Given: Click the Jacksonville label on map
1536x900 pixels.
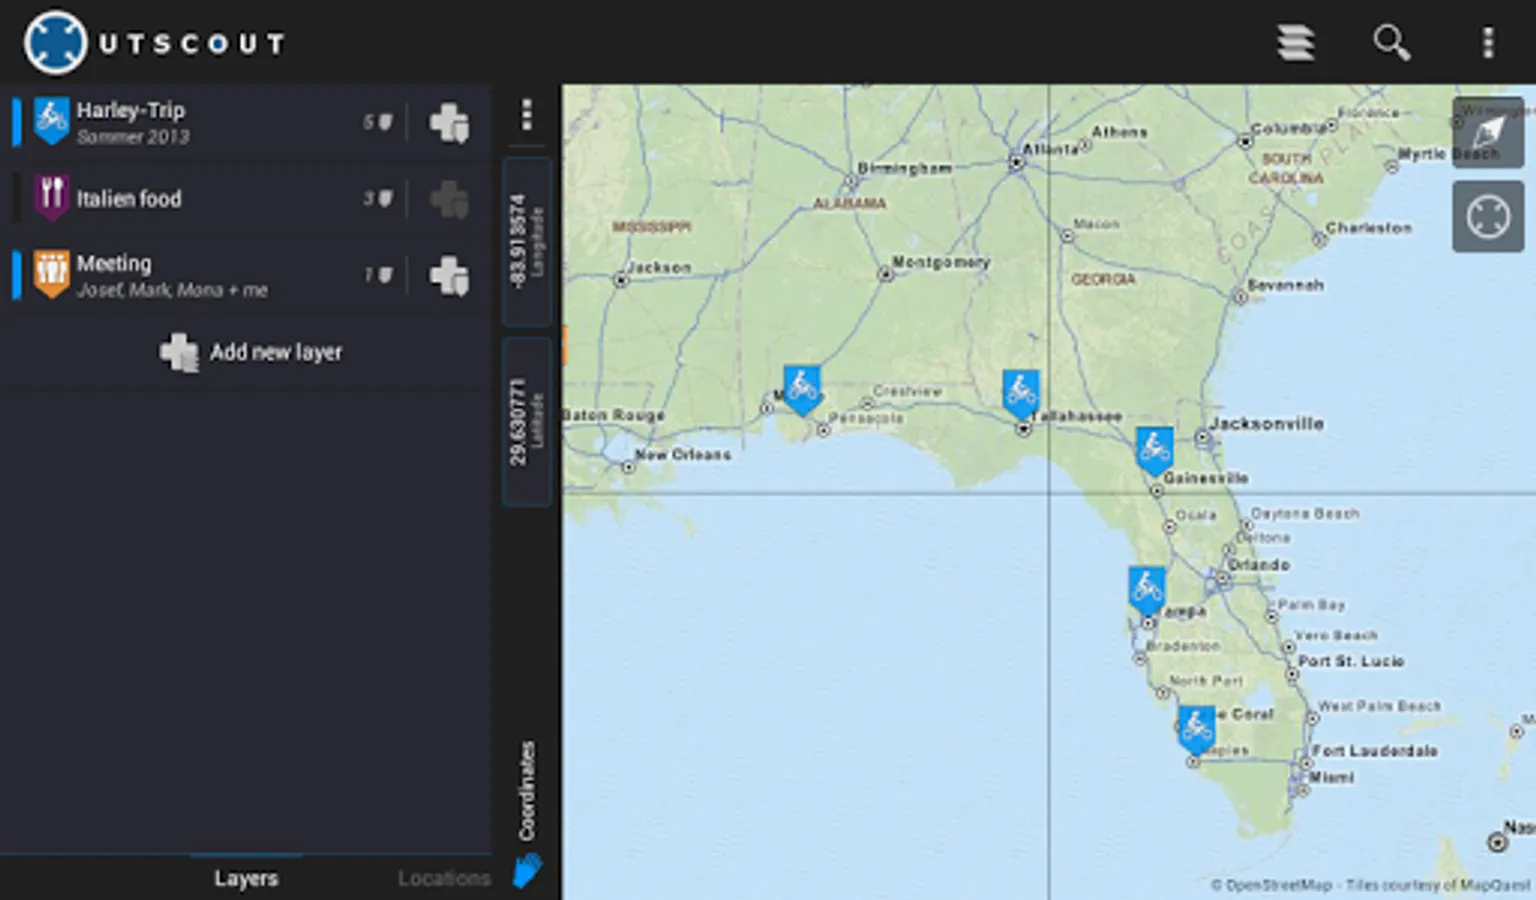Looking at the screenshot, I should [1267, 424].
